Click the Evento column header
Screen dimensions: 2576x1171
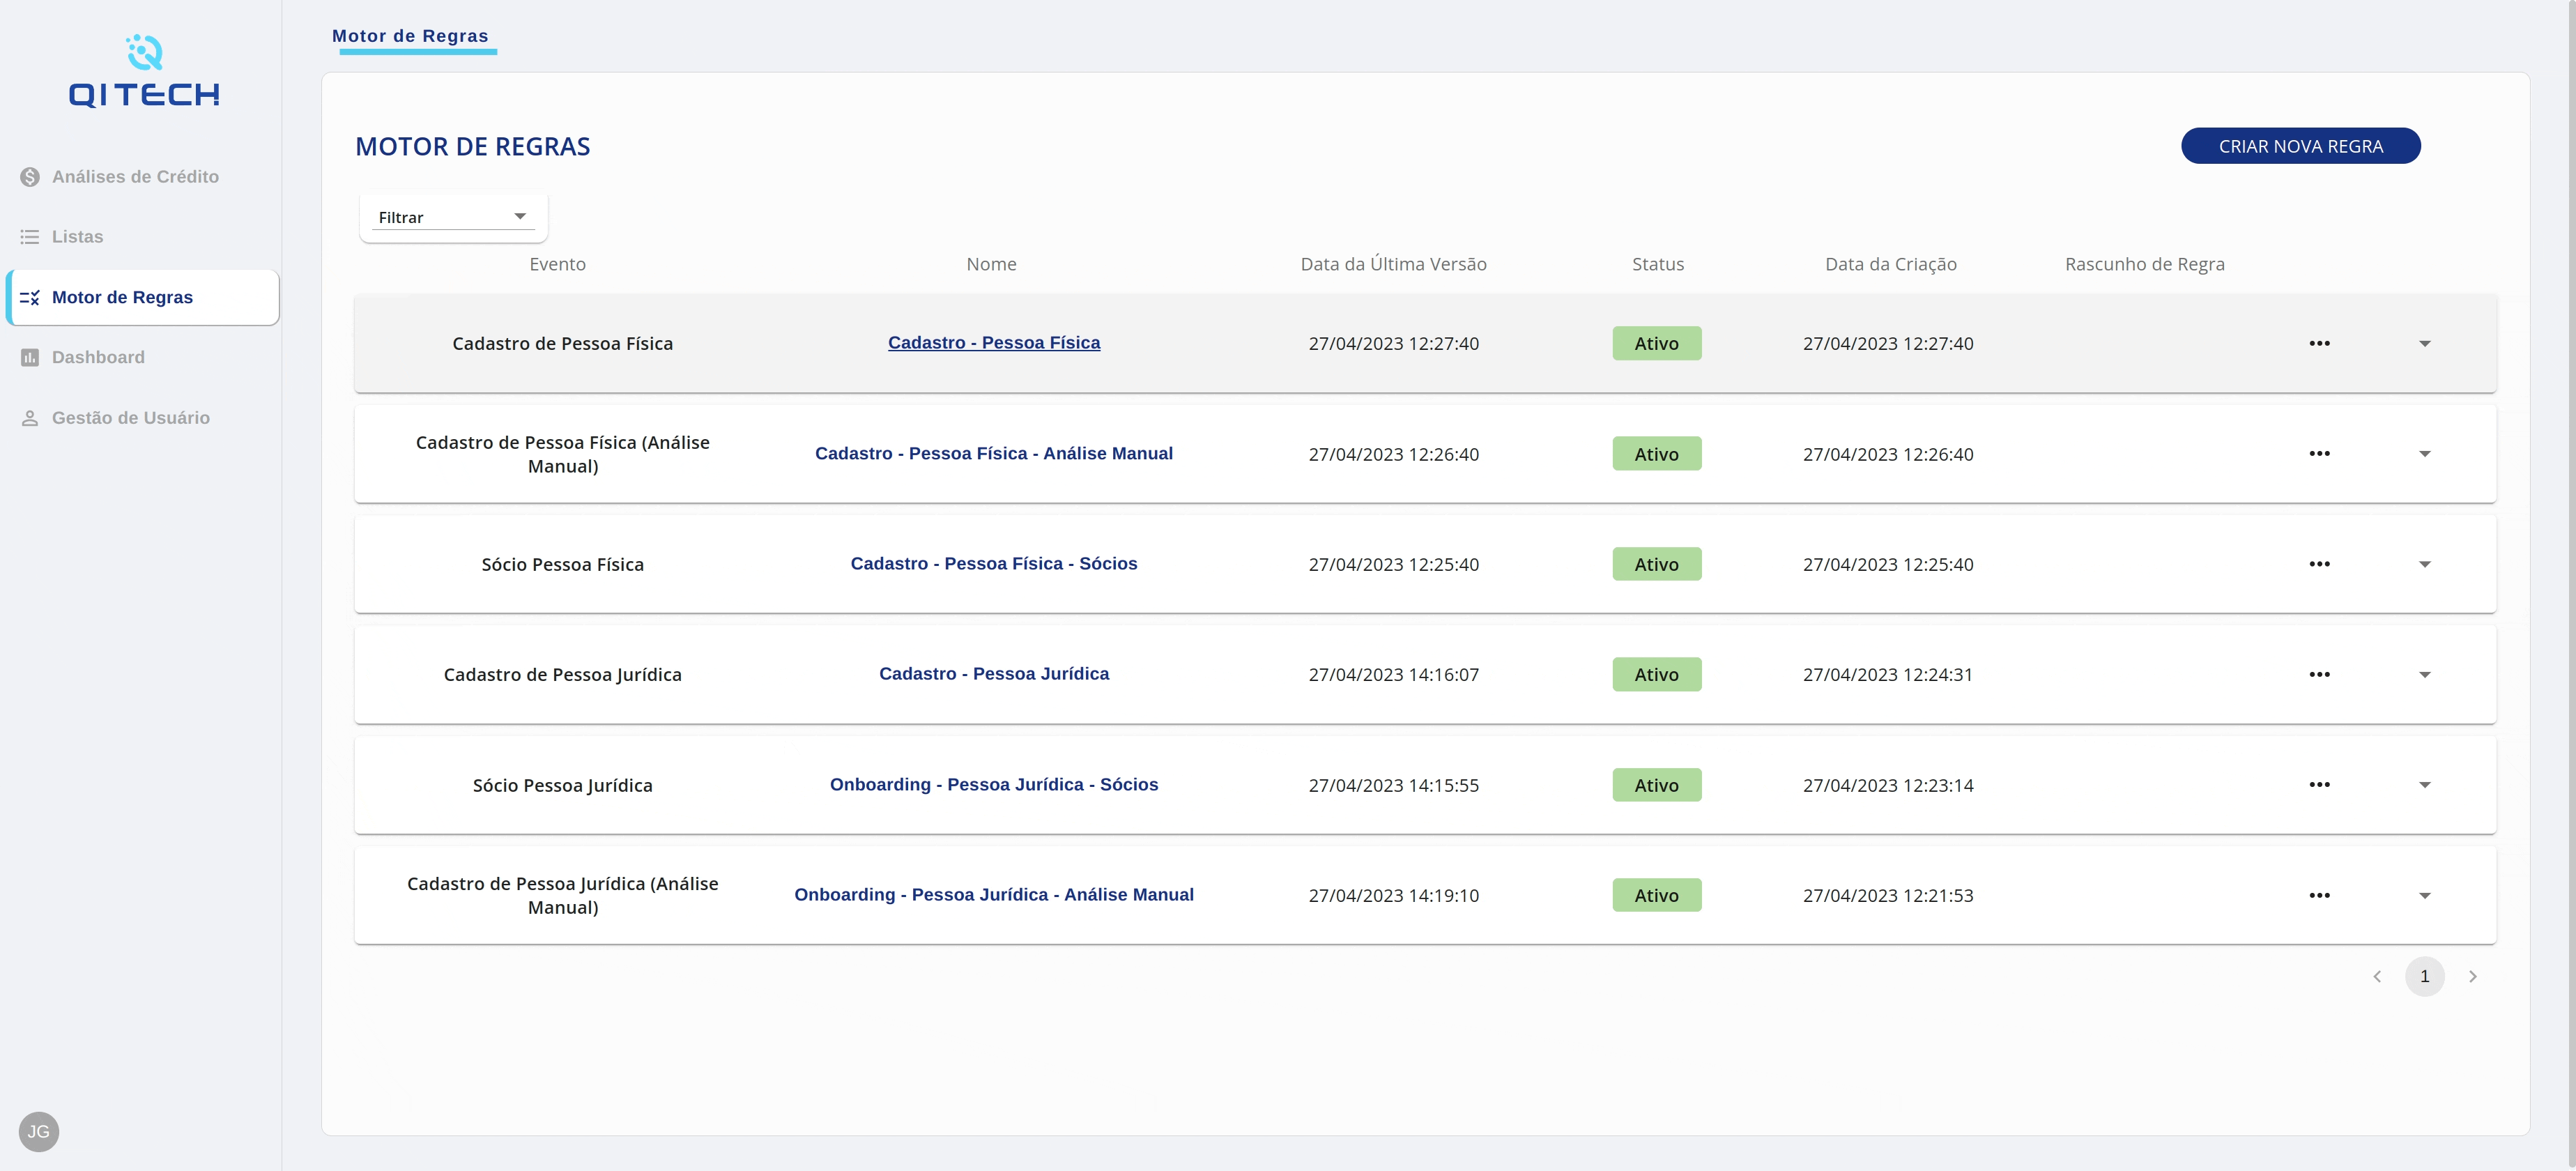click(558, 264)
